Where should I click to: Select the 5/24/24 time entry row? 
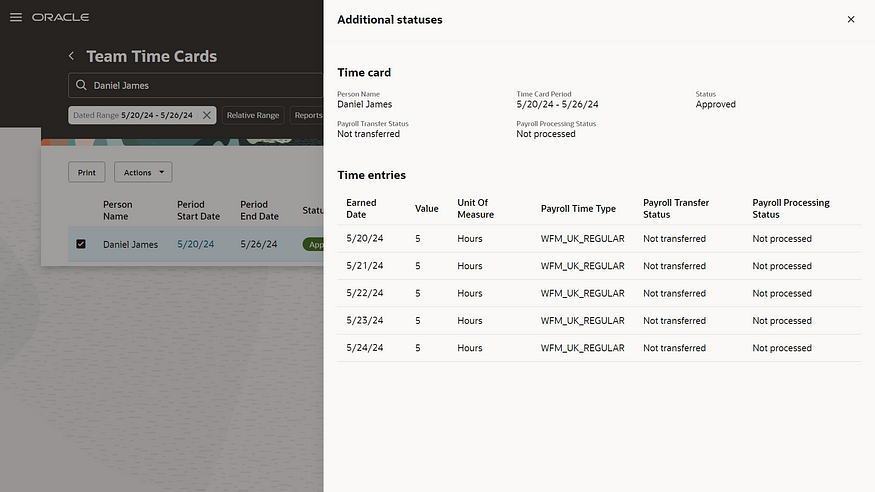[x=598, y=348]
